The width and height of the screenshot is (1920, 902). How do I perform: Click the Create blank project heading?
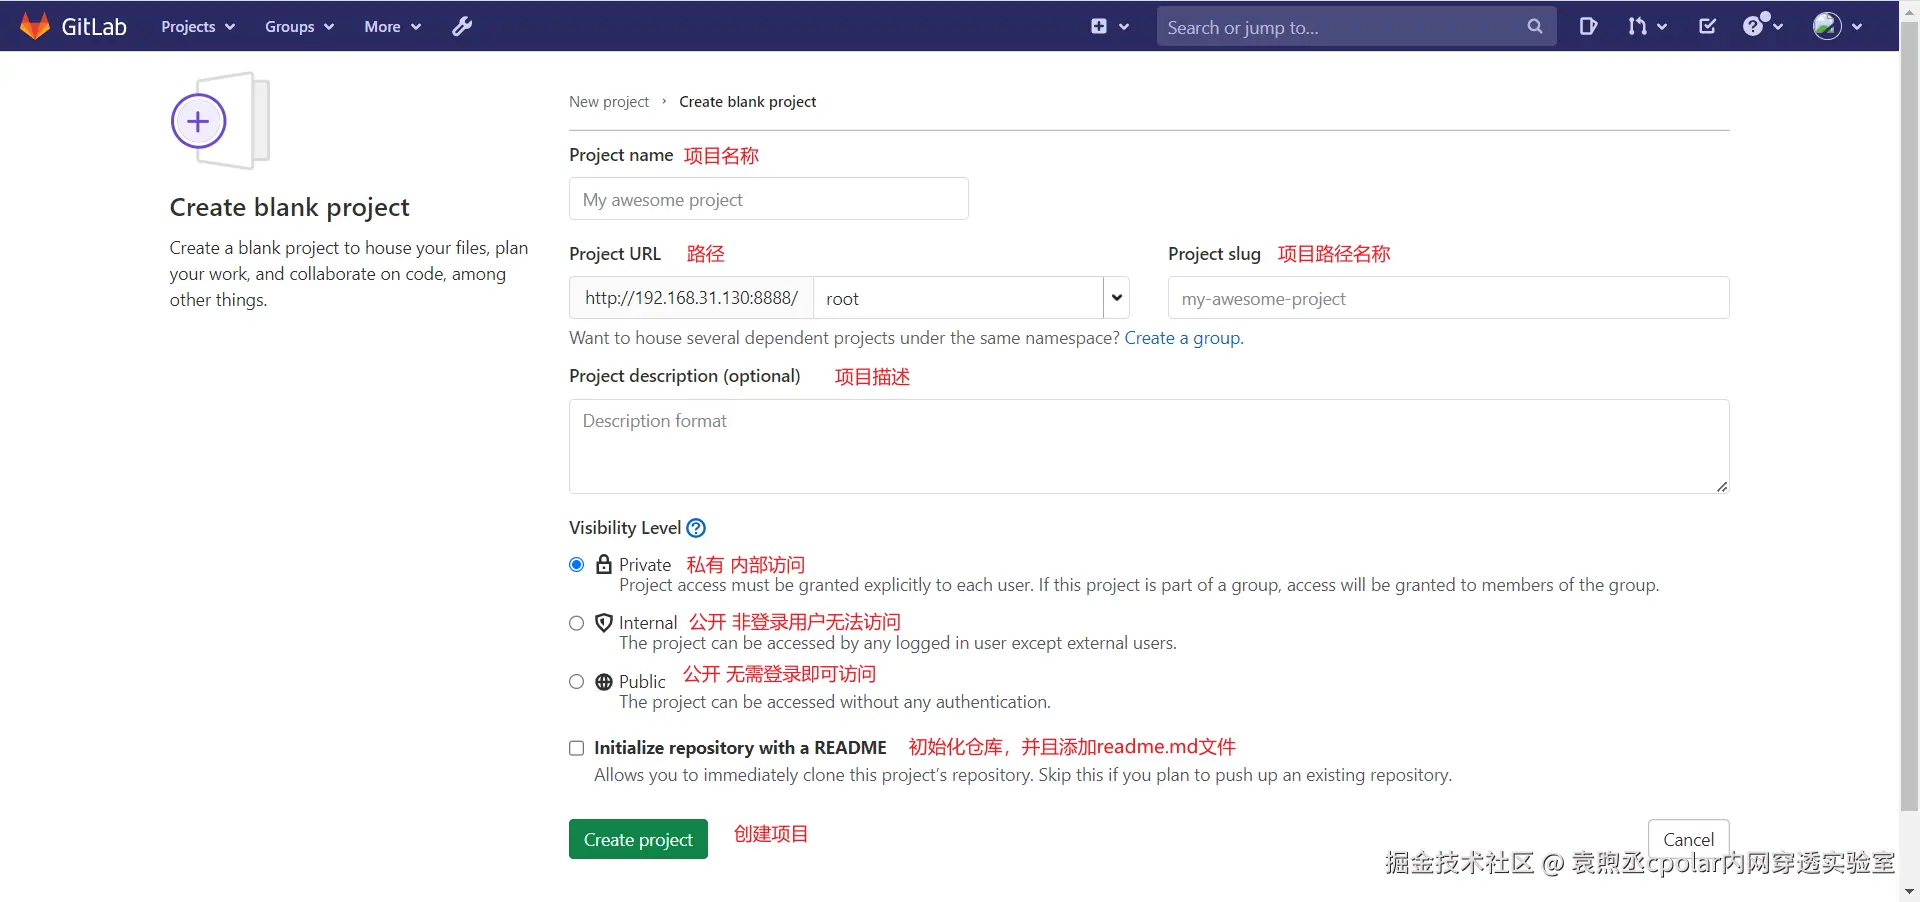coord(290,207)
